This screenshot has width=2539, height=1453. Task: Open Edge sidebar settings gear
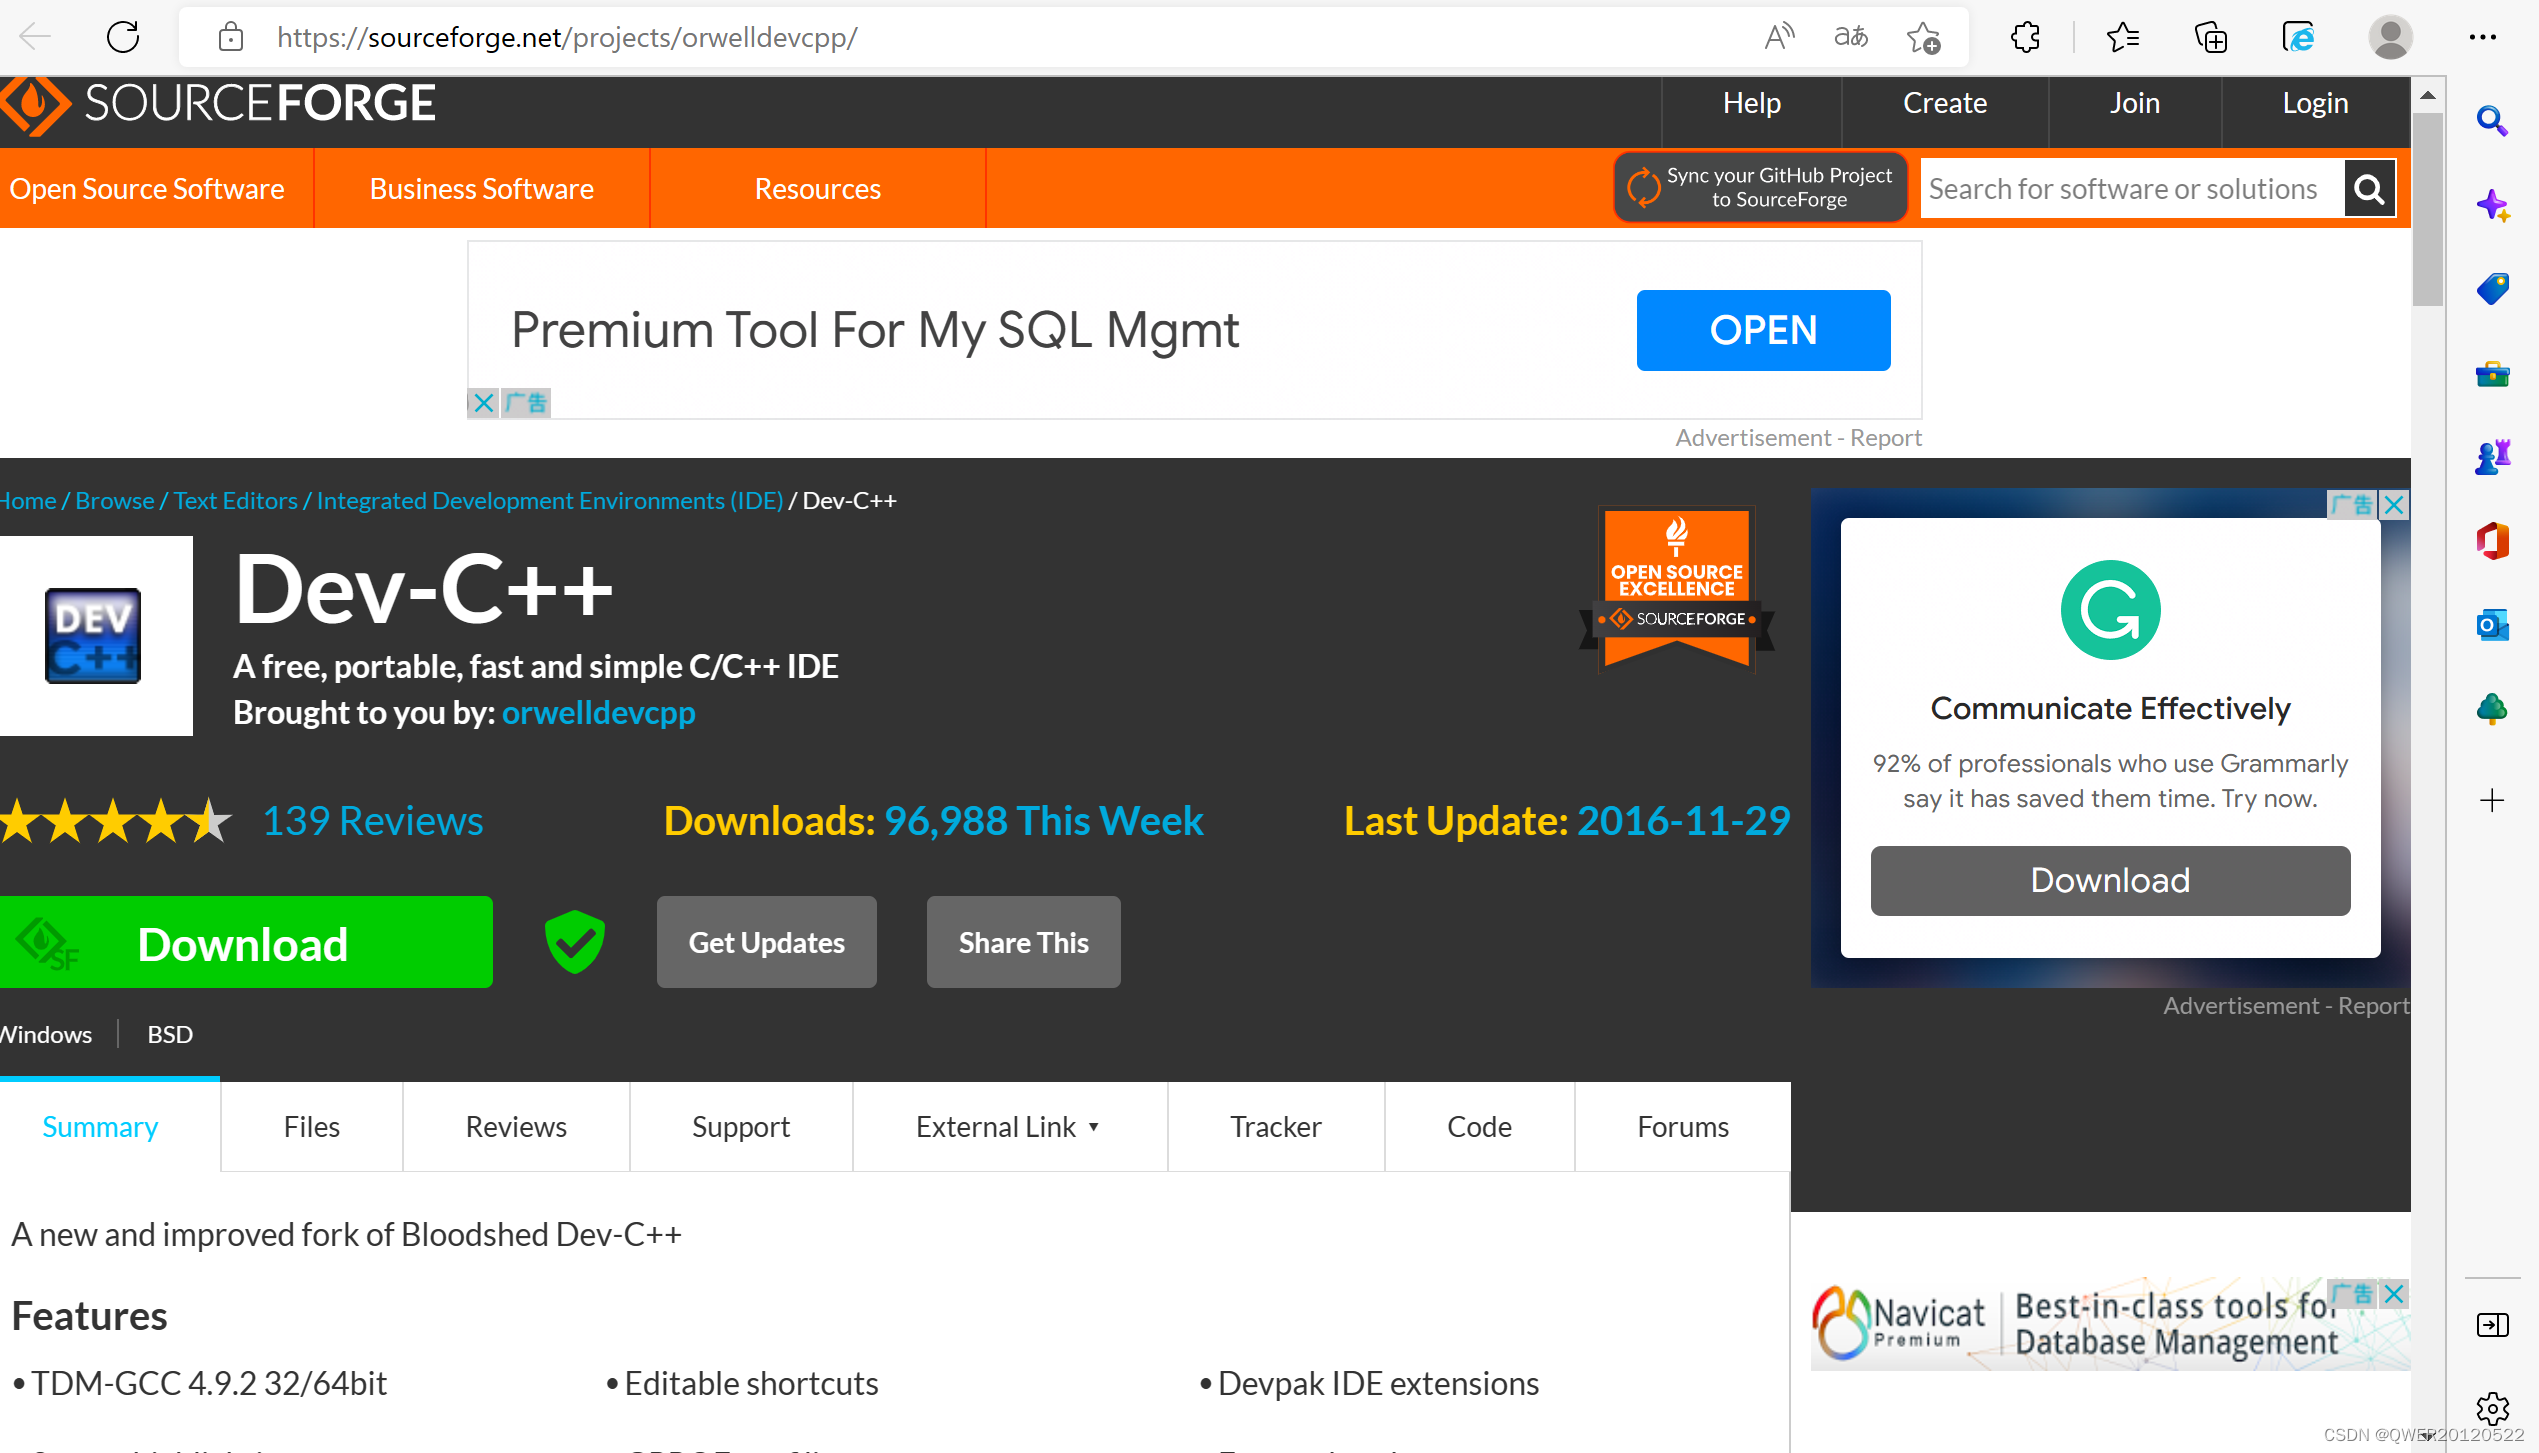point(2492,1409)
